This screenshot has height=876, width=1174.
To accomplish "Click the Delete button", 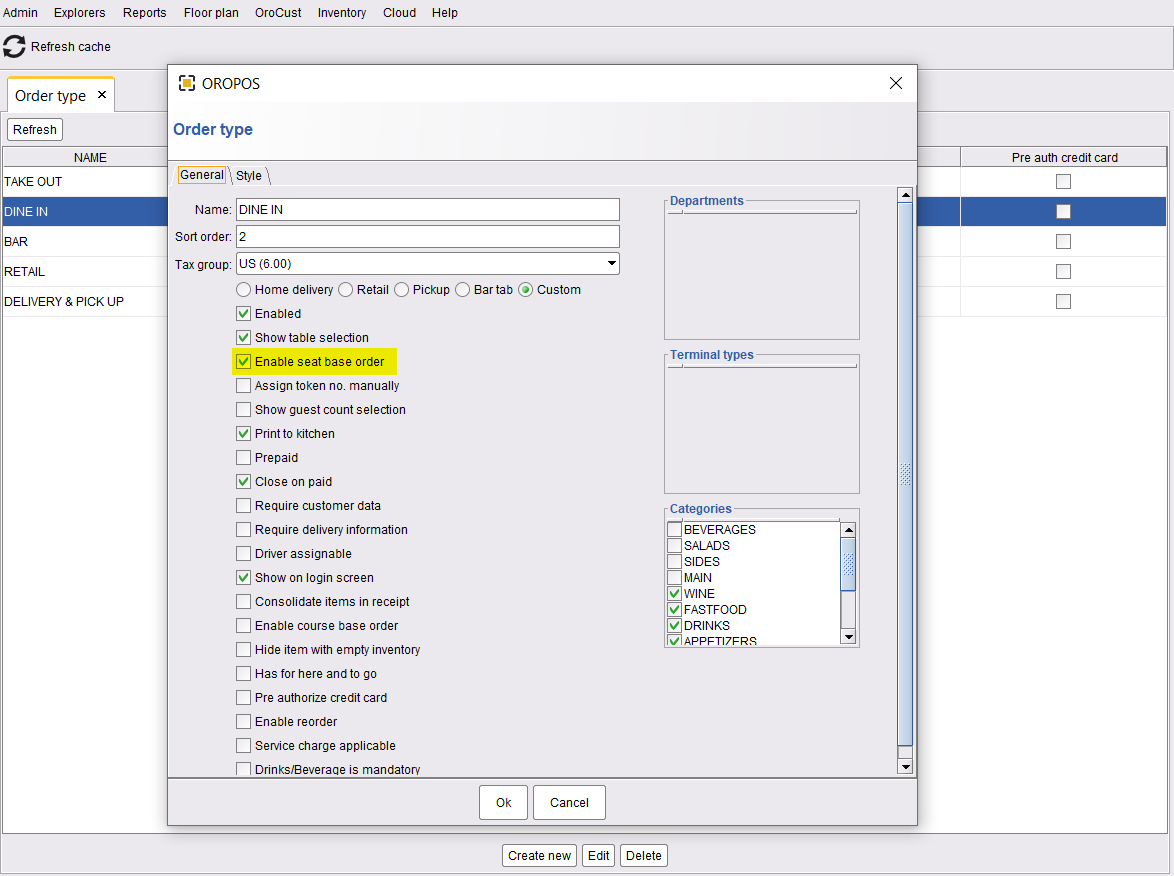I will [x=644, y=856].
